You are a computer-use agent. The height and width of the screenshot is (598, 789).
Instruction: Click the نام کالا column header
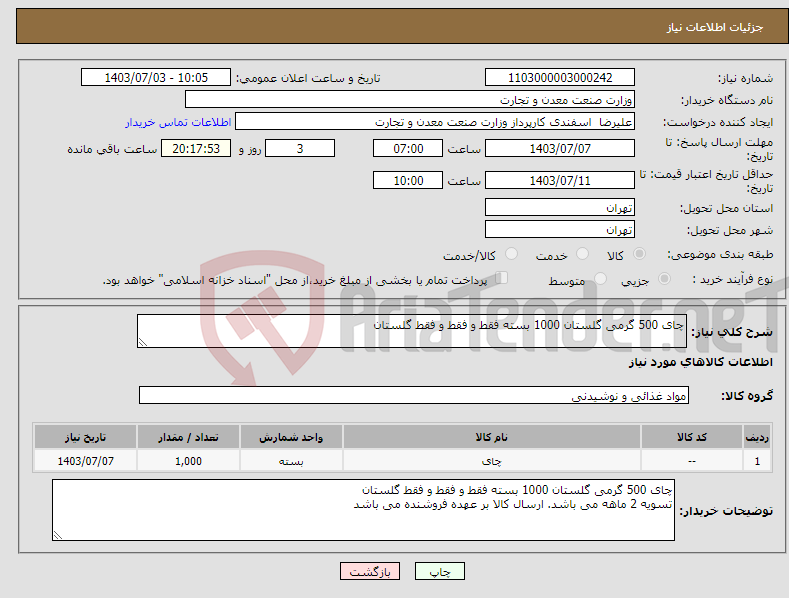click(492, 437)
